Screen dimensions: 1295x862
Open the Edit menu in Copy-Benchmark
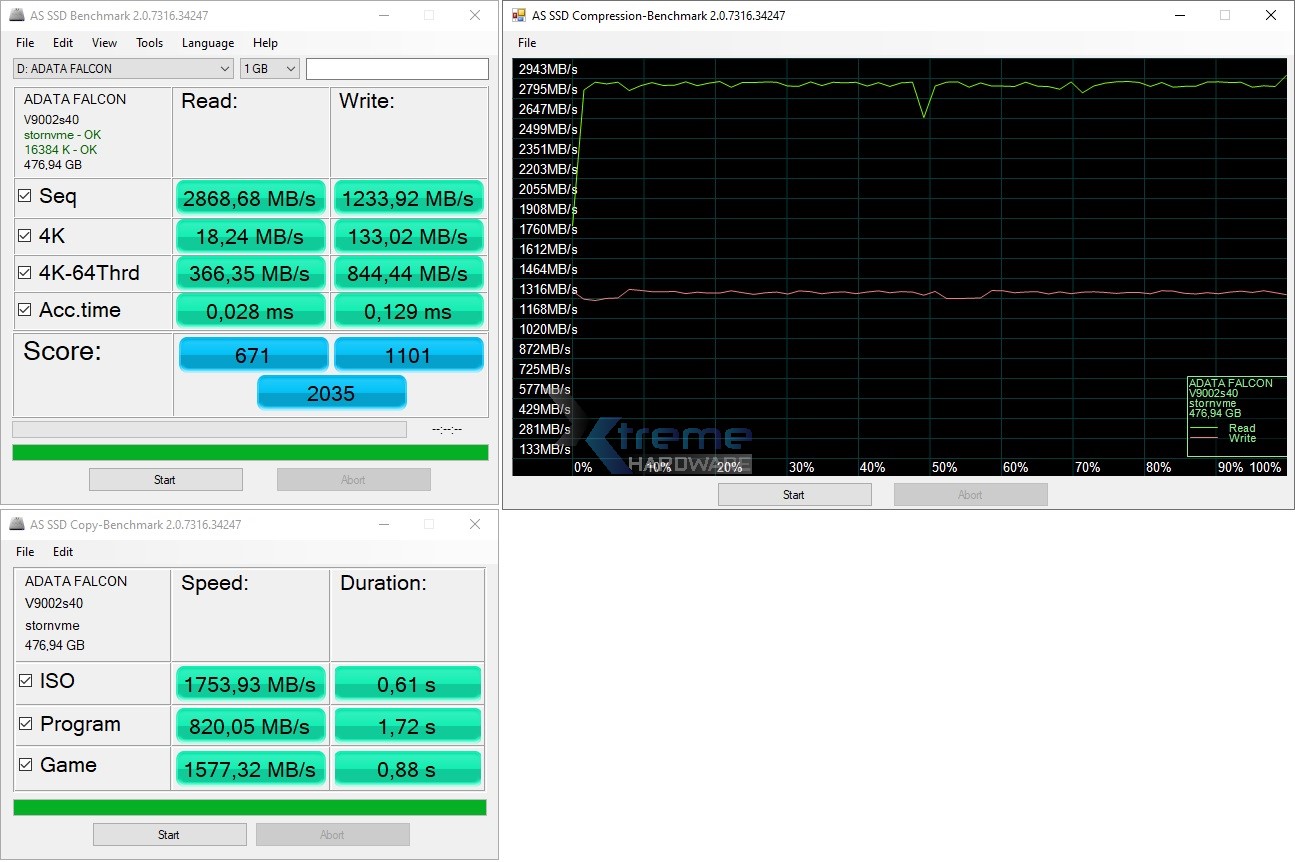[62, 552]
